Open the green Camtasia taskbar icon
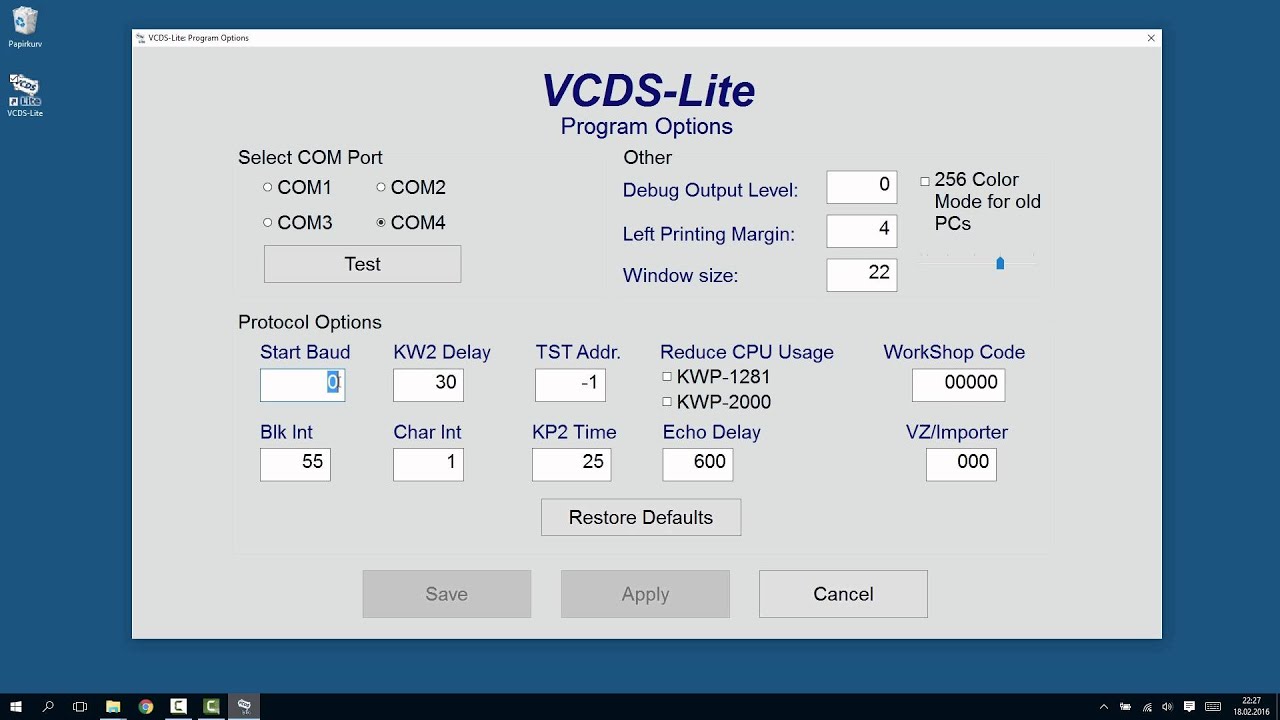Viewport: 1280px width, 720px height. tap(211, 706)
